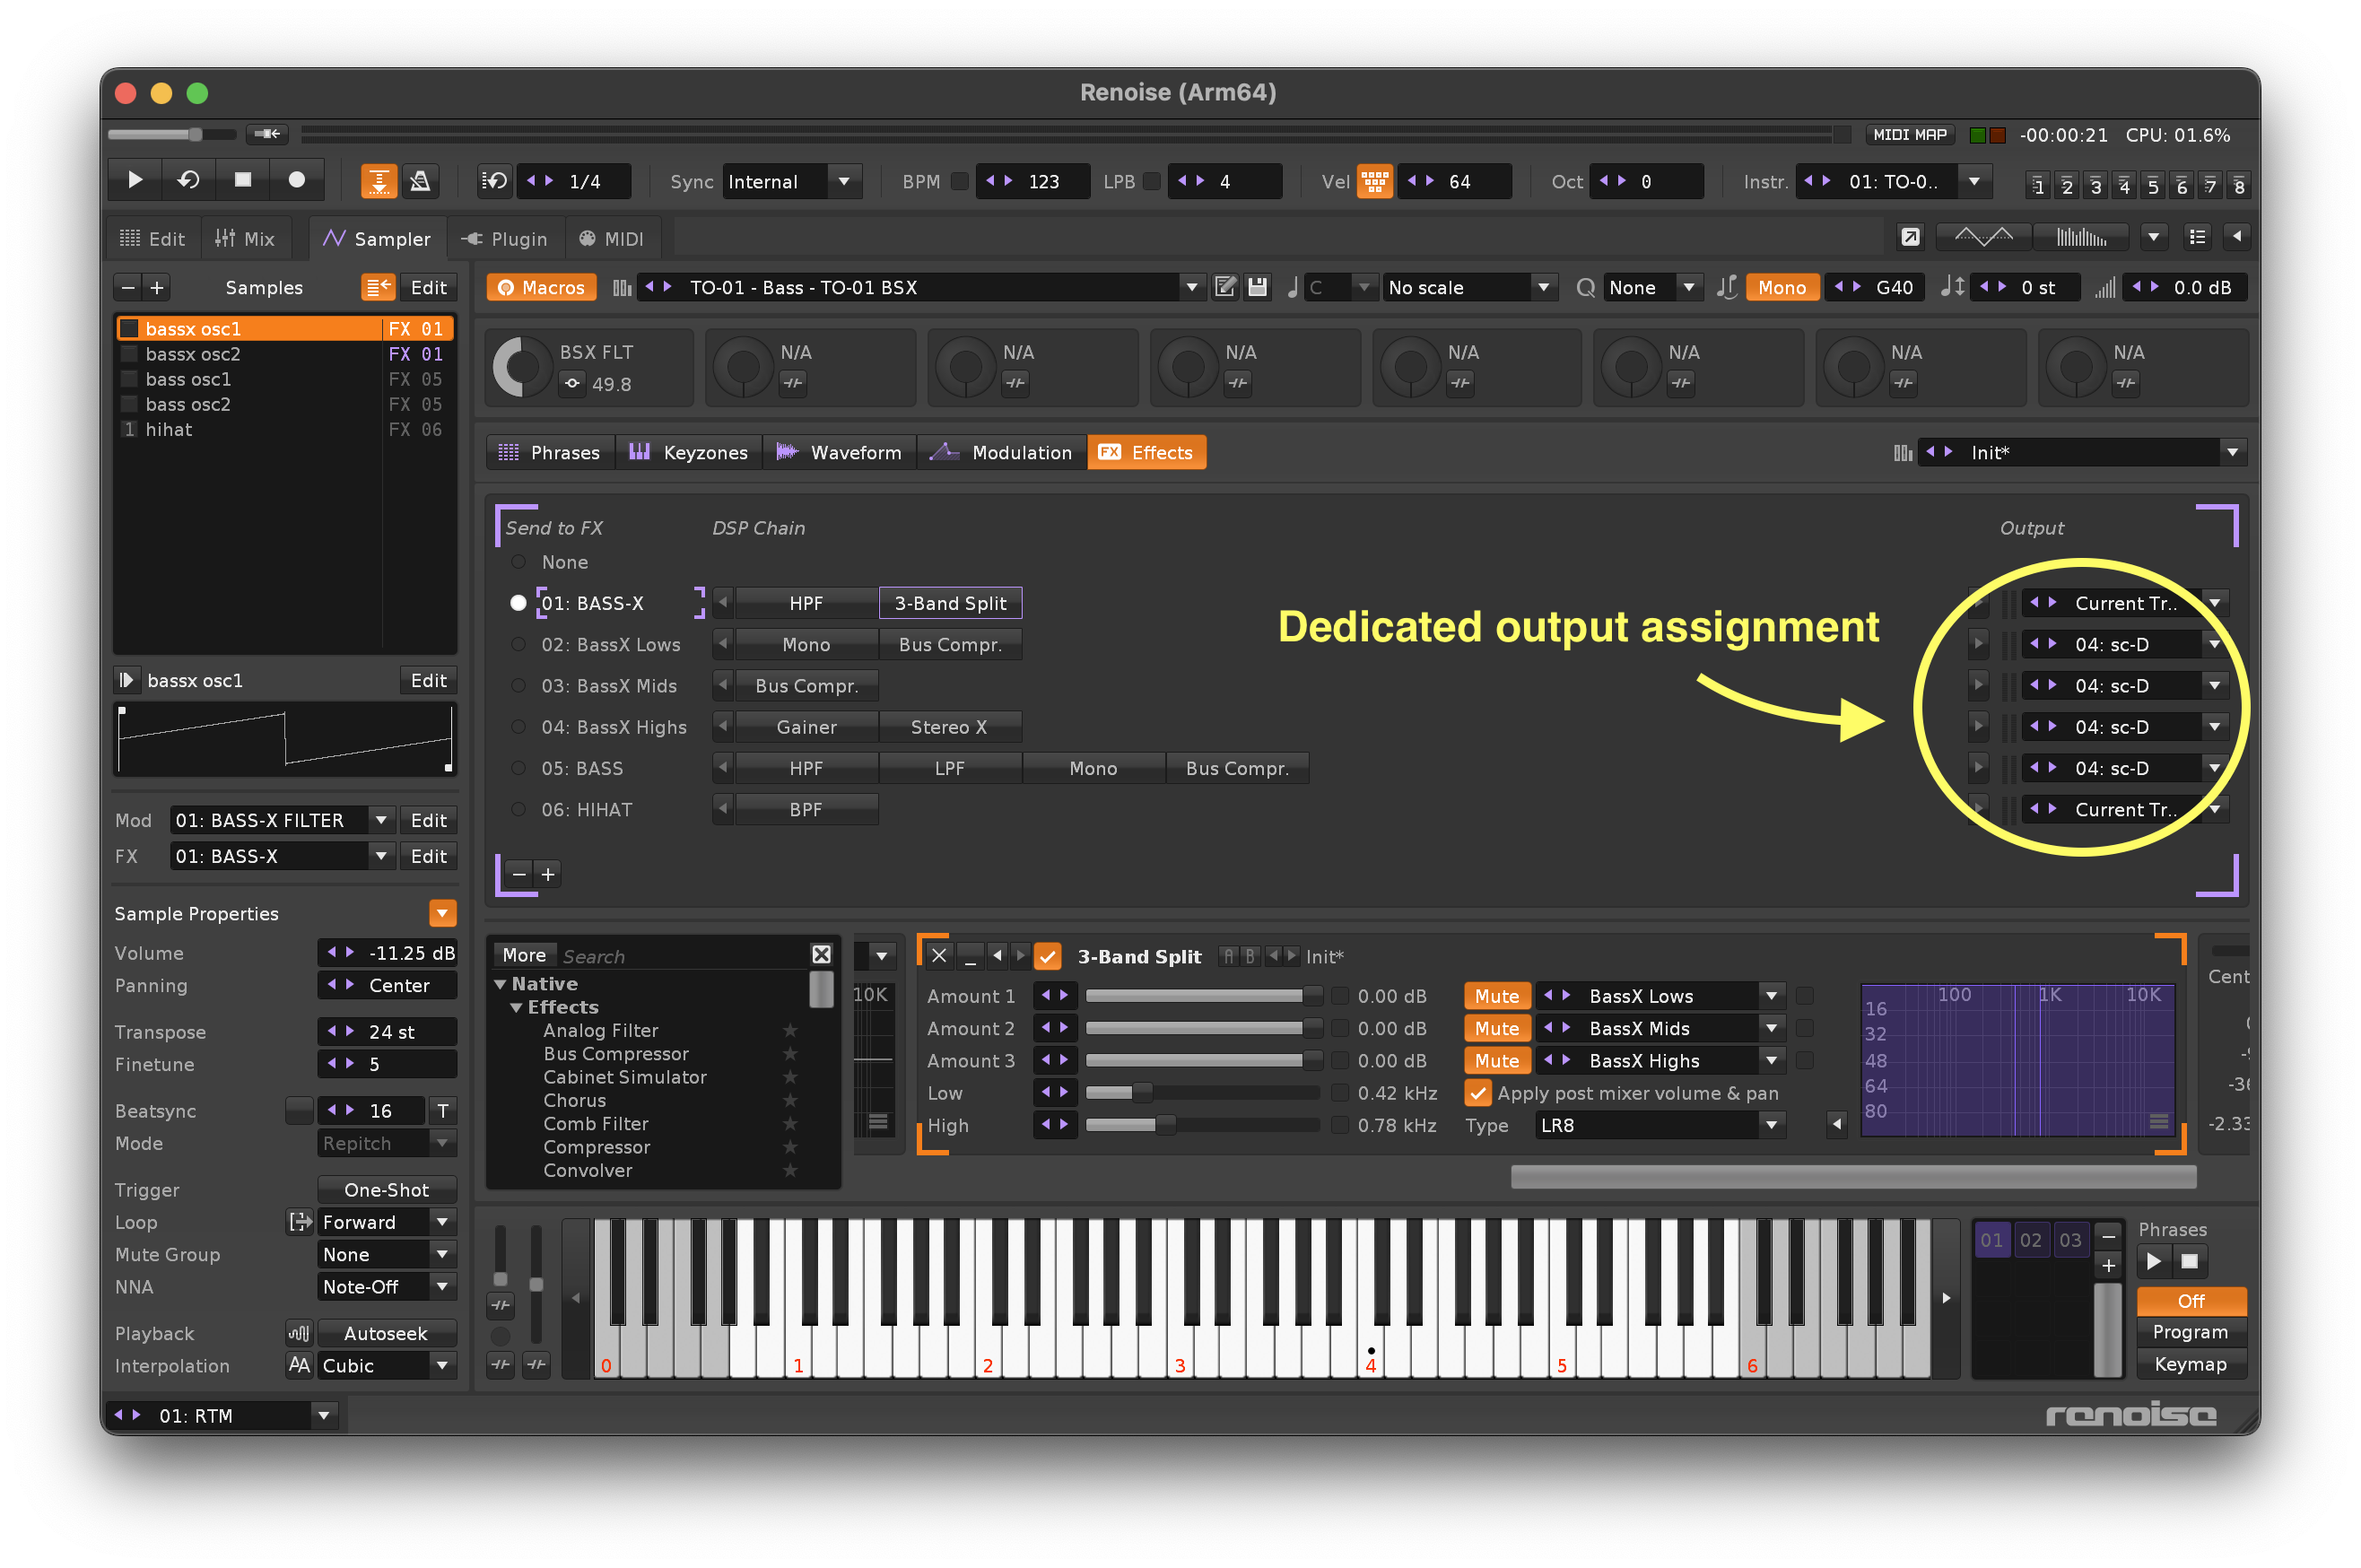
Task: Click the Macros button
Action: (x=541, y=287)
